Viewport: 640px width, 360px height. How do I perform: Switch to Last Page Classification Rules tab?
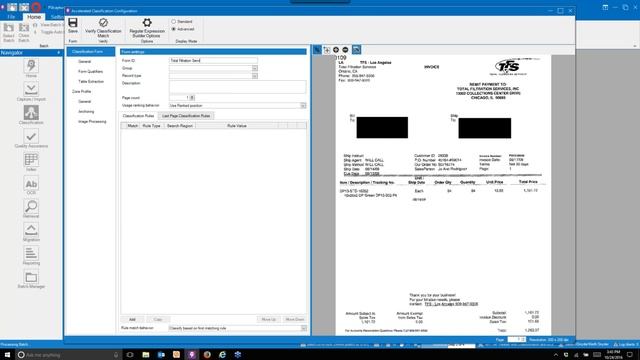pos(186,116)
